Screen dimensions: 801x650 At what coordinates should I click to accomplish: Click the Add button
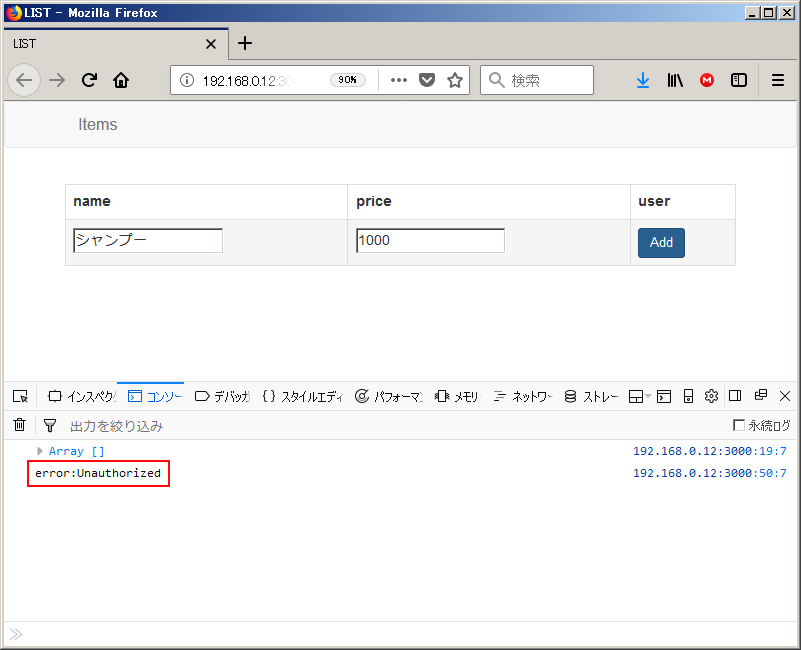tap(661, 242)
